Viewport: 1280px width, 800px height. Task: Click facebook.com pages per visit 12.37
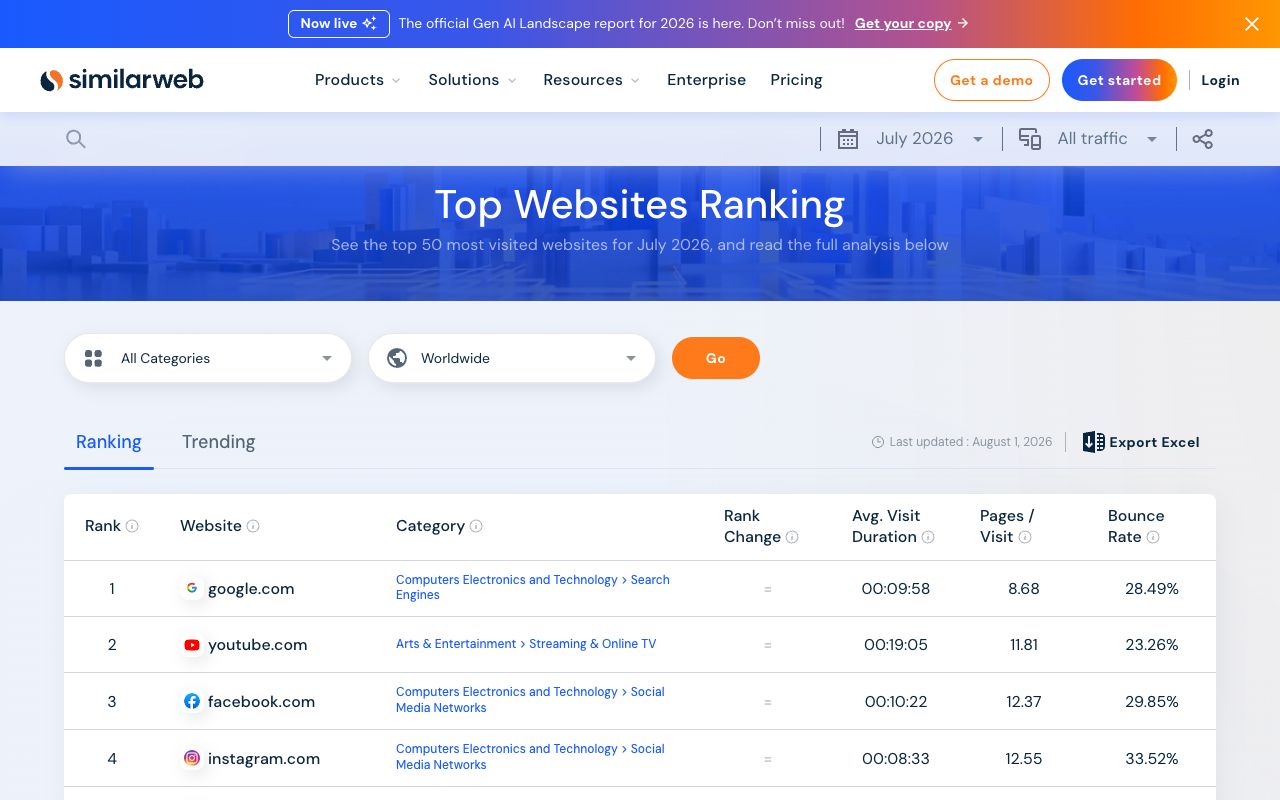coord(1024,702)
